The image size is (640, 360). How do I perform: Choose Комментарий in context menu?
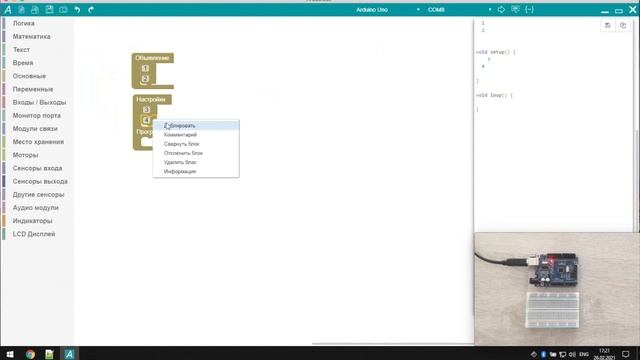pos(196,135)
